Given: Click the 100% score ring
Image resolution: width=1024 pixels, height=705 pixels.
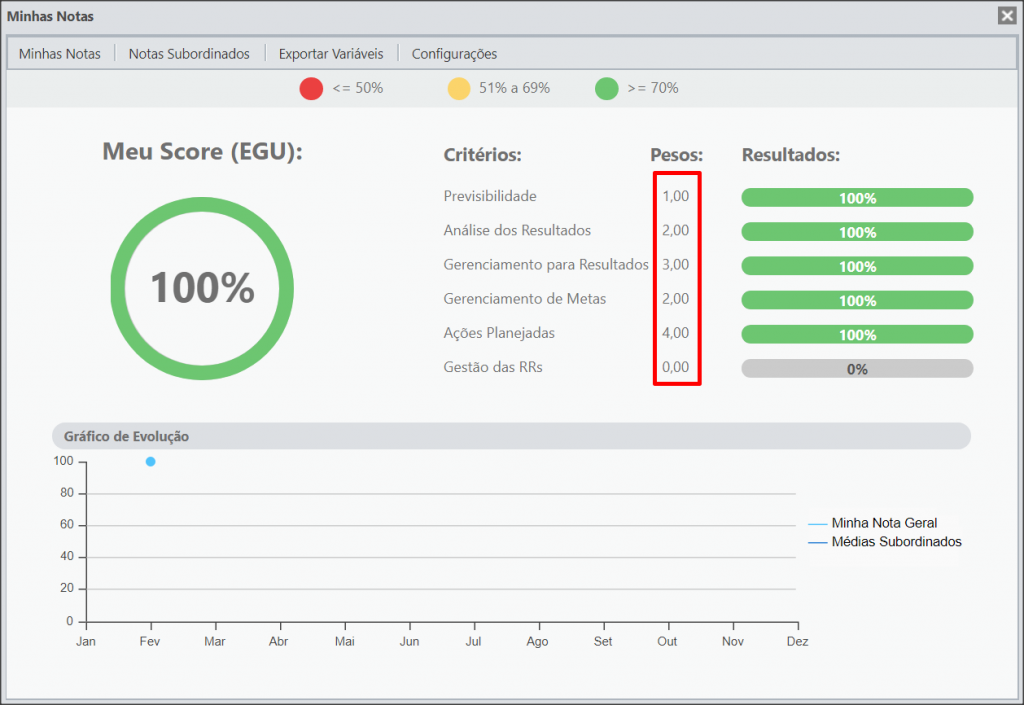Looking at the screenshot, I should [x=202, y=288].
